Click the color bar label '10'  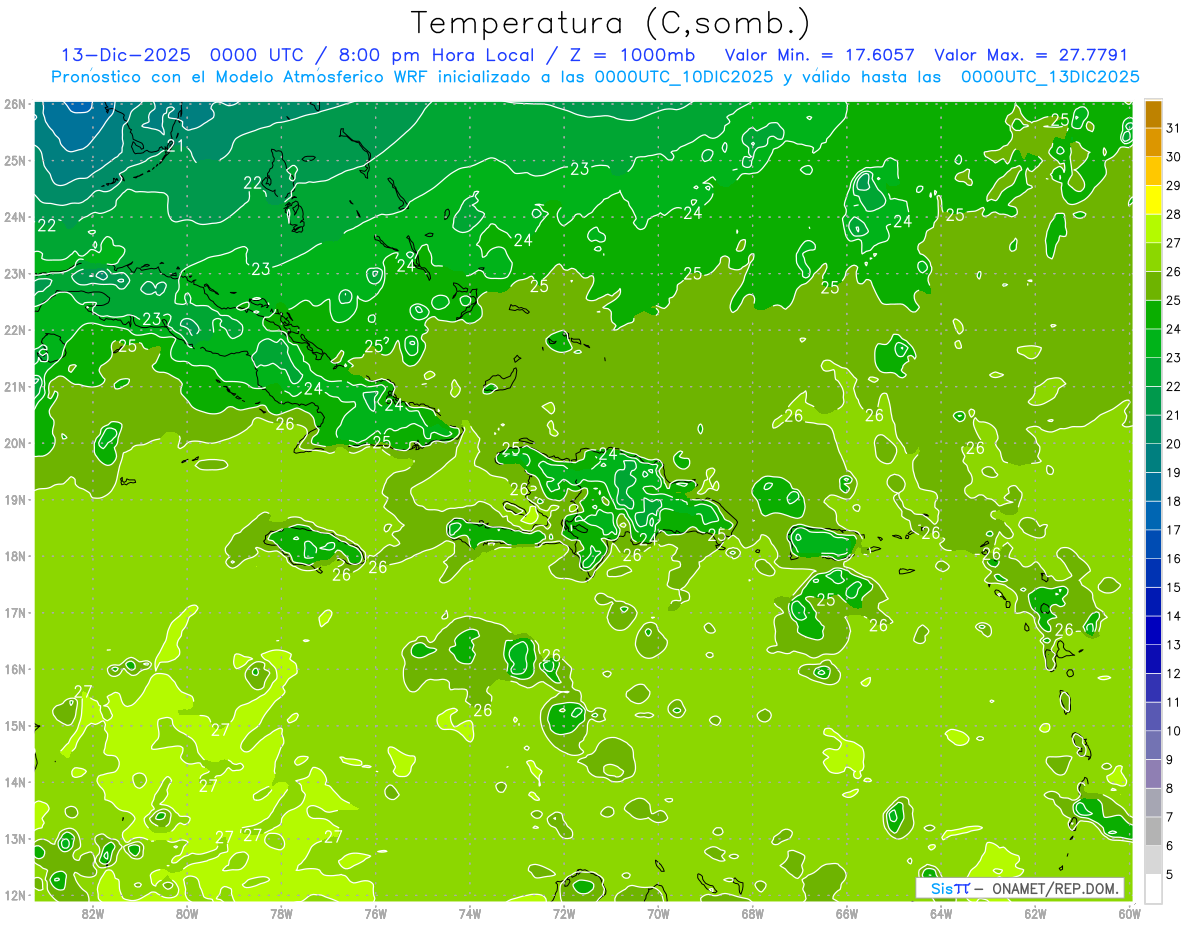coord(1174,731)
